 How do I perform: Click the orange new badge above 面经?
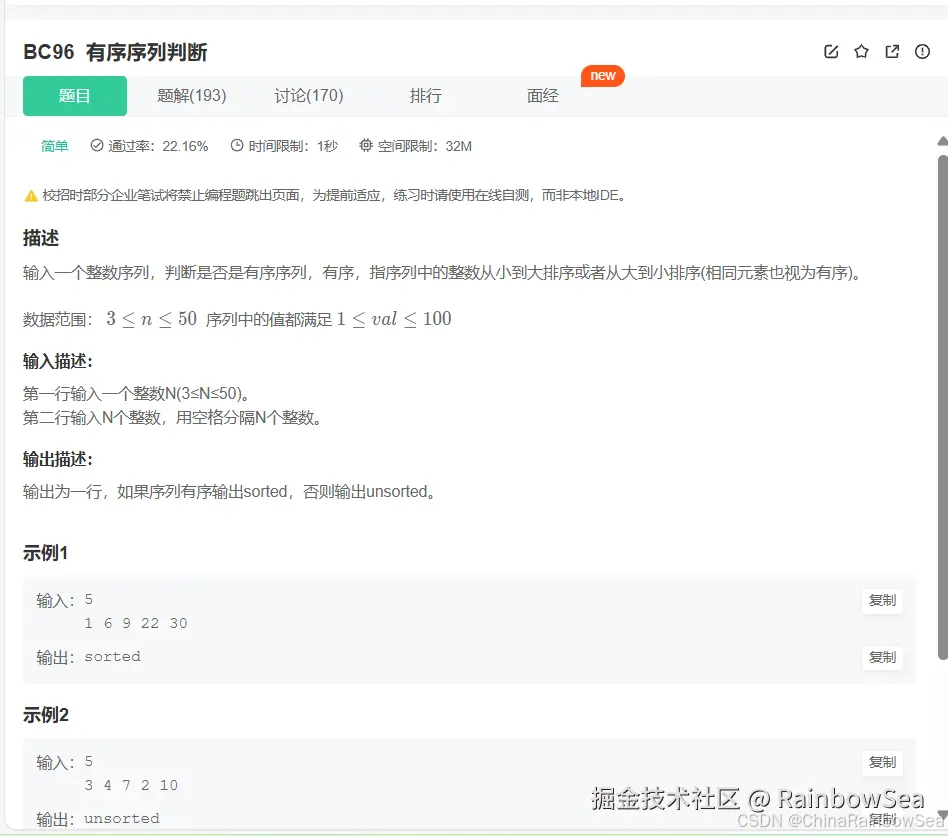pyautogui.click(x=602, y=75)
